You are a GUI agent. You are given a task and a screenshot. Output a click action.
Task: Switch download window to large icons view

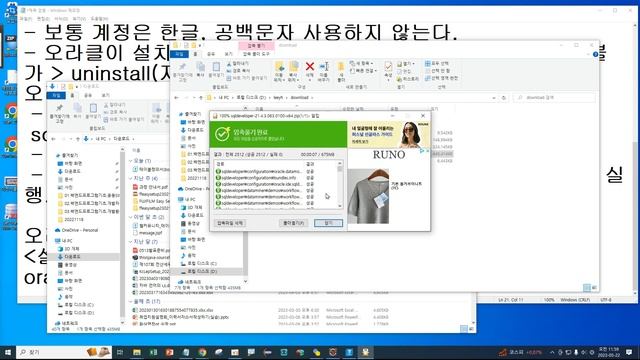[x=594, y=287]
